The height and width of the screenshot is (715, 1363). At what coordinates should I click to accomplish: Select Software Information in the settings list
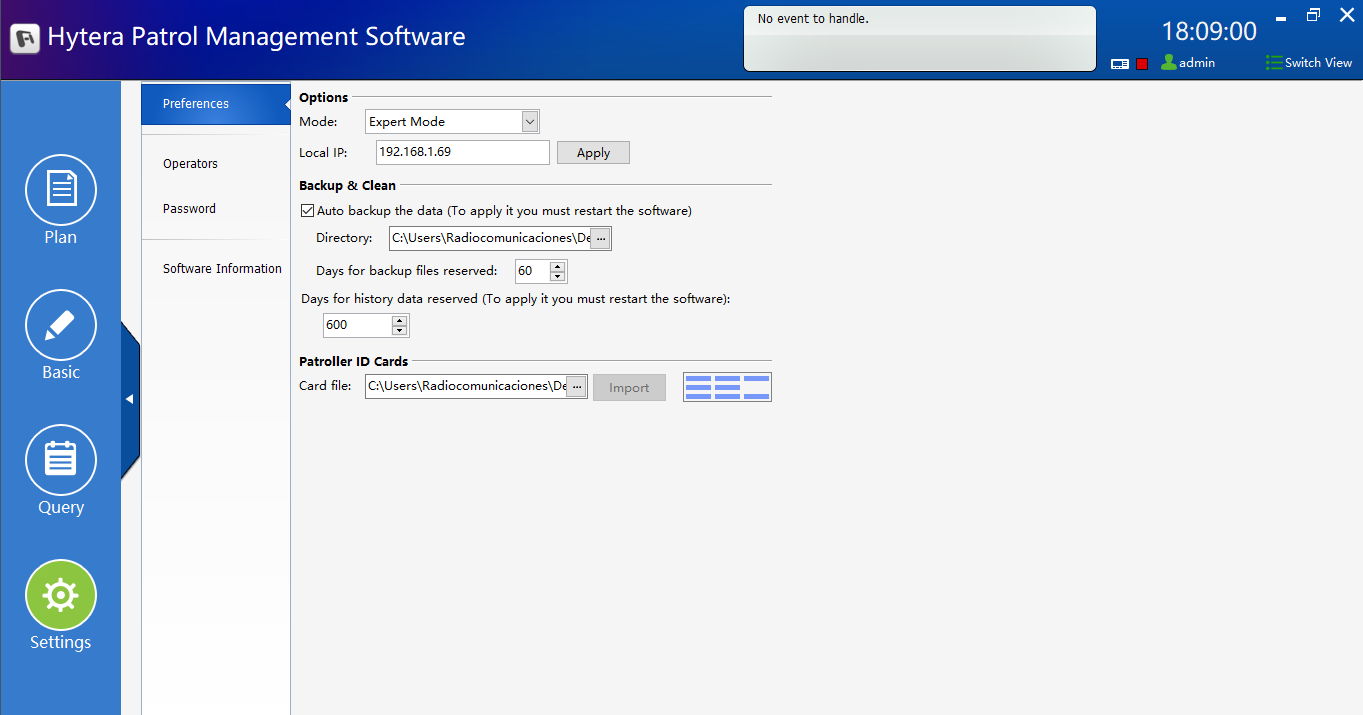(x=222, y=269)
